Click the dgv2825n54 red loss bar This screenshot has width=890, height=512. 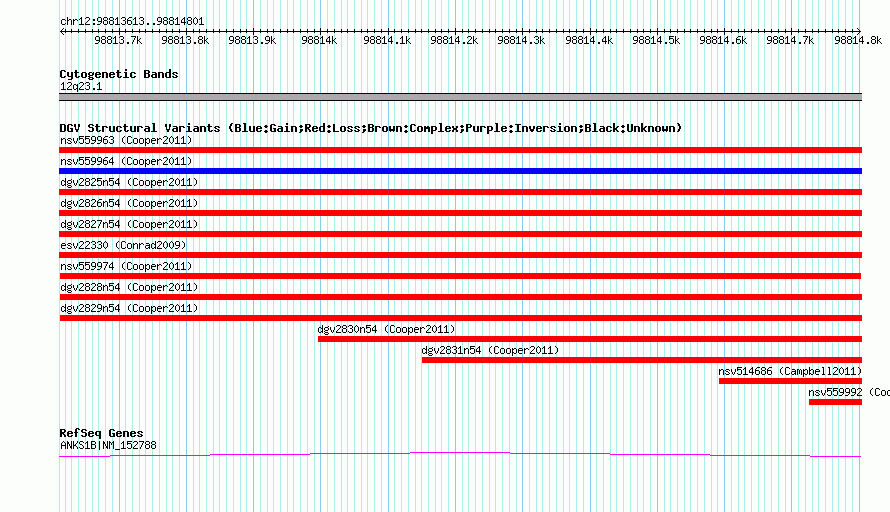460,192
